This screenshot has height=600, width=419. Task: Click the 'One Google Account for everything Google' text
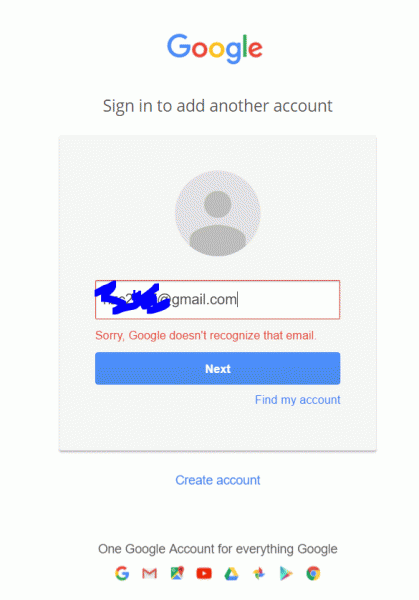click(x=217, y=549)
